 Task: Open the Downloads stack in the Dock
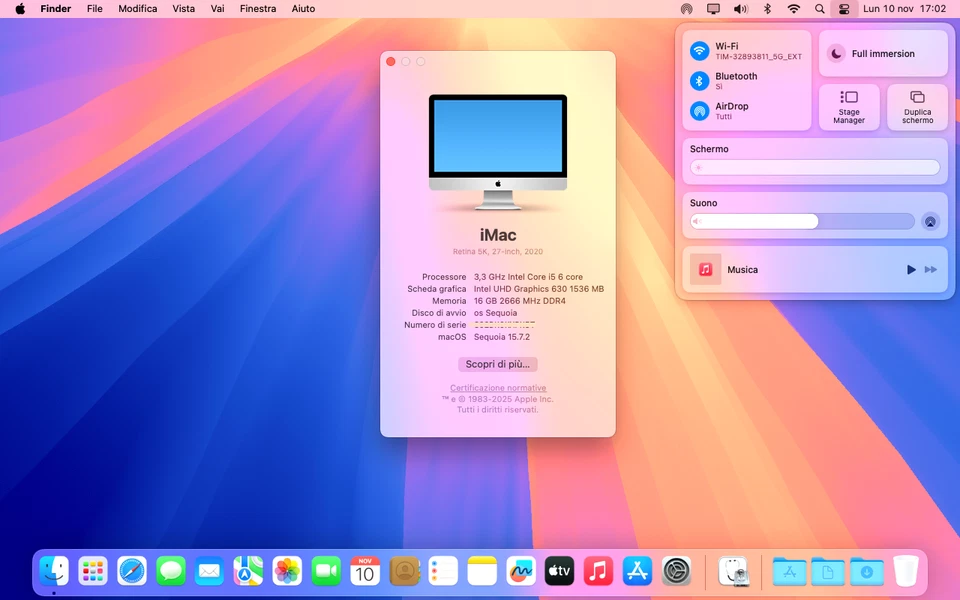click(866, 571)
